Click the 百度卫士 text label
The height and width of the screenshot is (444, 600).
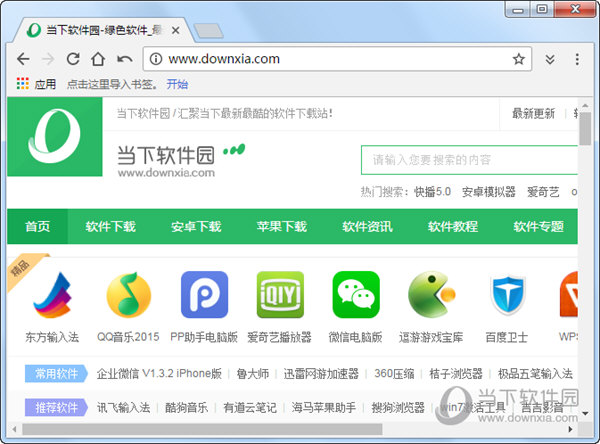[x=507, y=337]
